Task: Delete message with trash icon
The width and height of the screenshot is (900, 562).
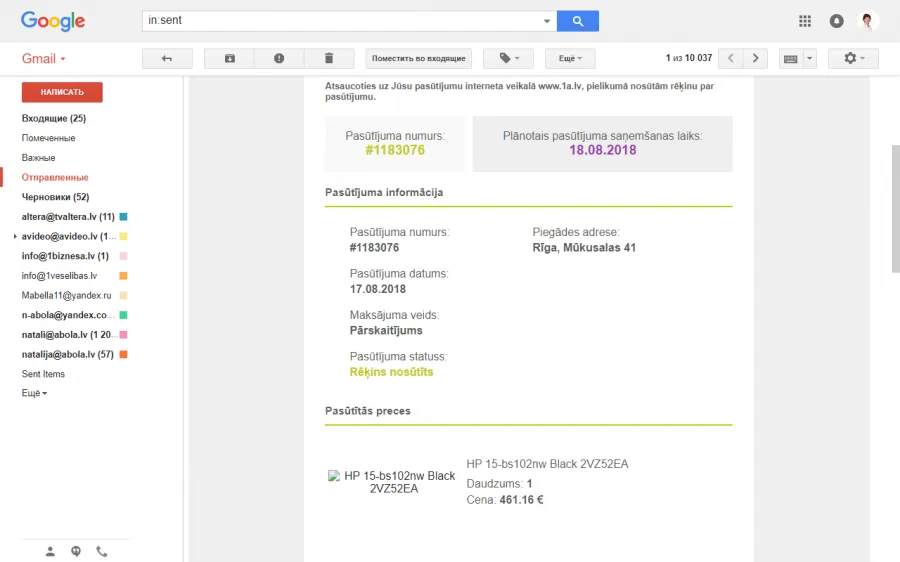Action: (329, 59)
